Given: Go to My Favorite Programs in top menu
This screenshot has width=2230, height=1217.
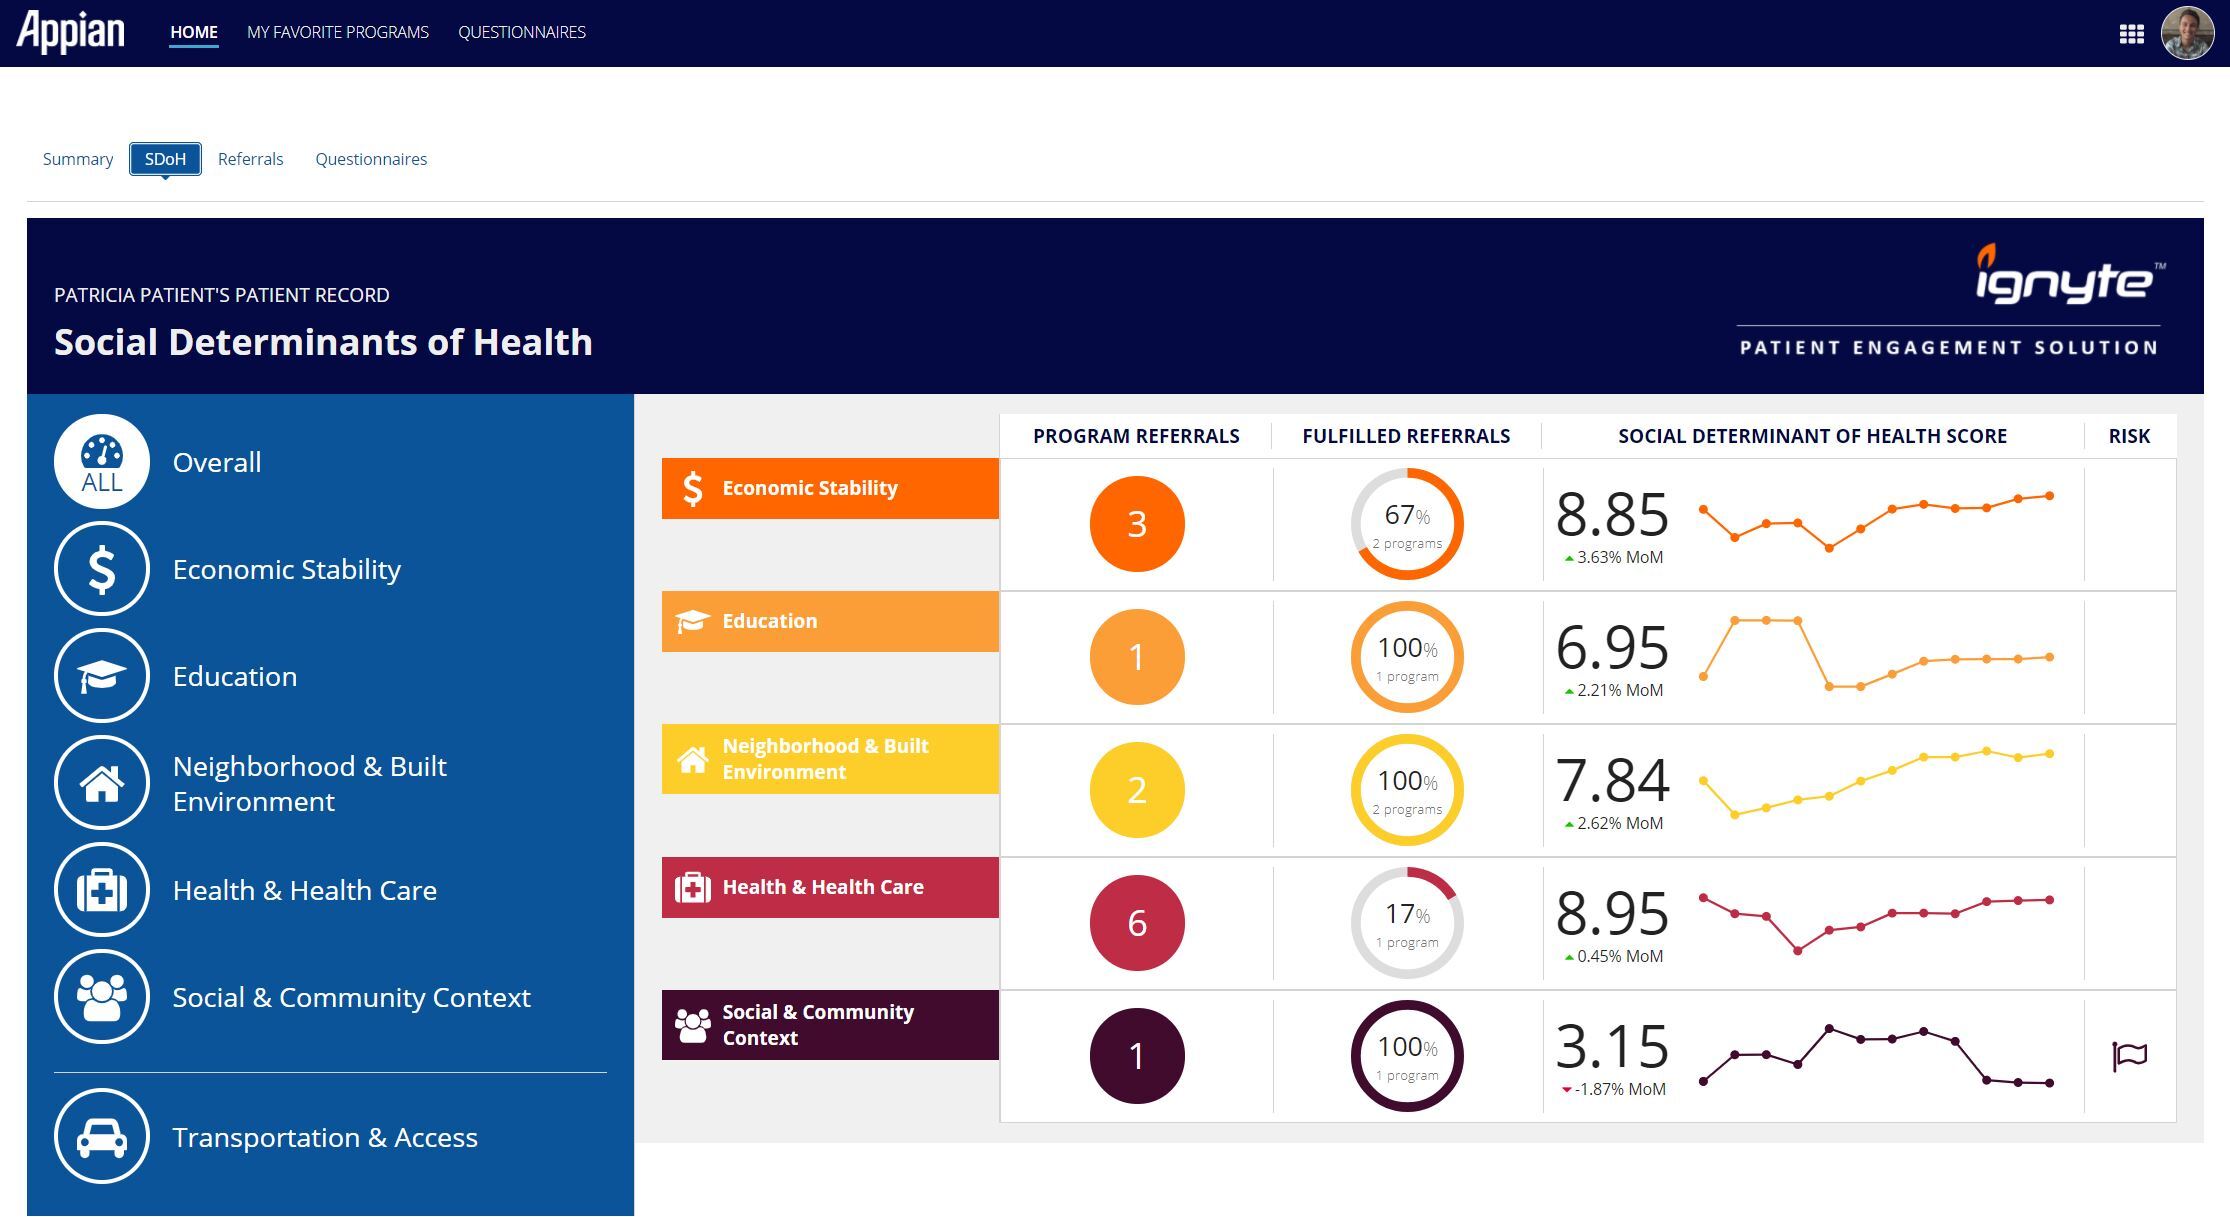Looking at the screenshot, I should coord(338,32).
